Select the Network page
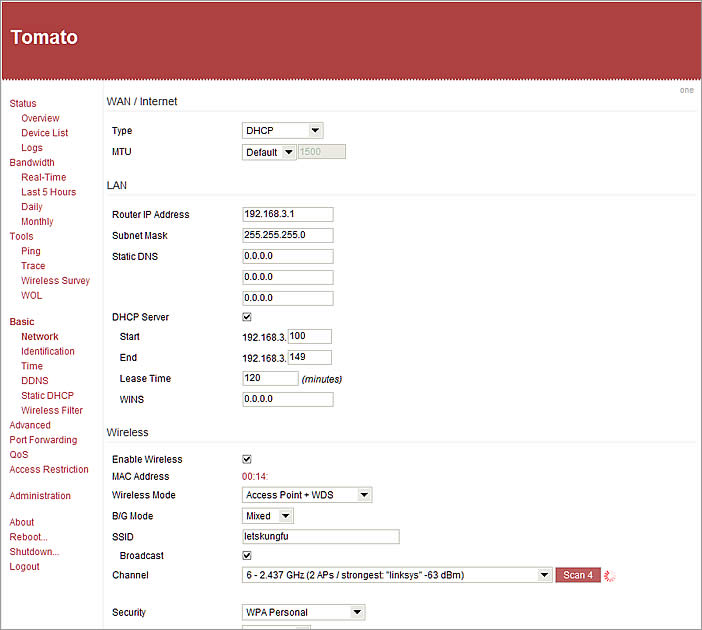Screen dimensions: 702x630 (x=40, y=337)
